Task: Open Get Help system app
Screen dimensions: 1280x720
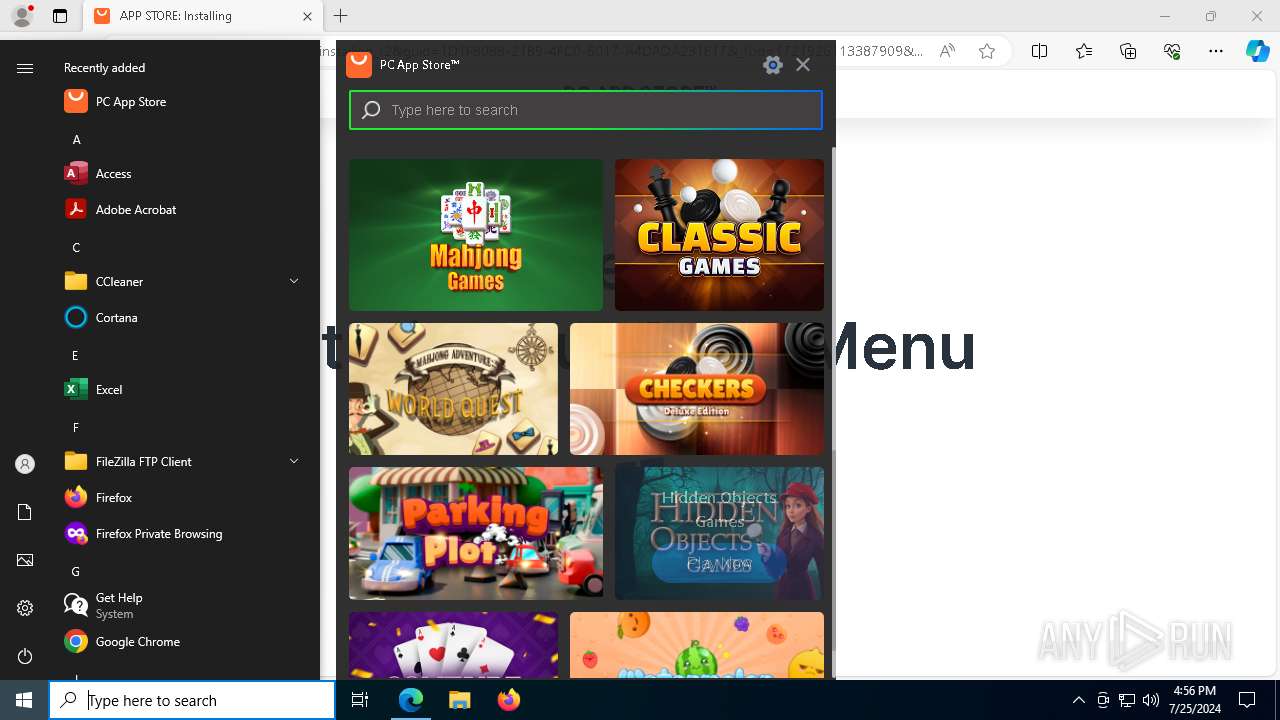Action: click(184, 605)
